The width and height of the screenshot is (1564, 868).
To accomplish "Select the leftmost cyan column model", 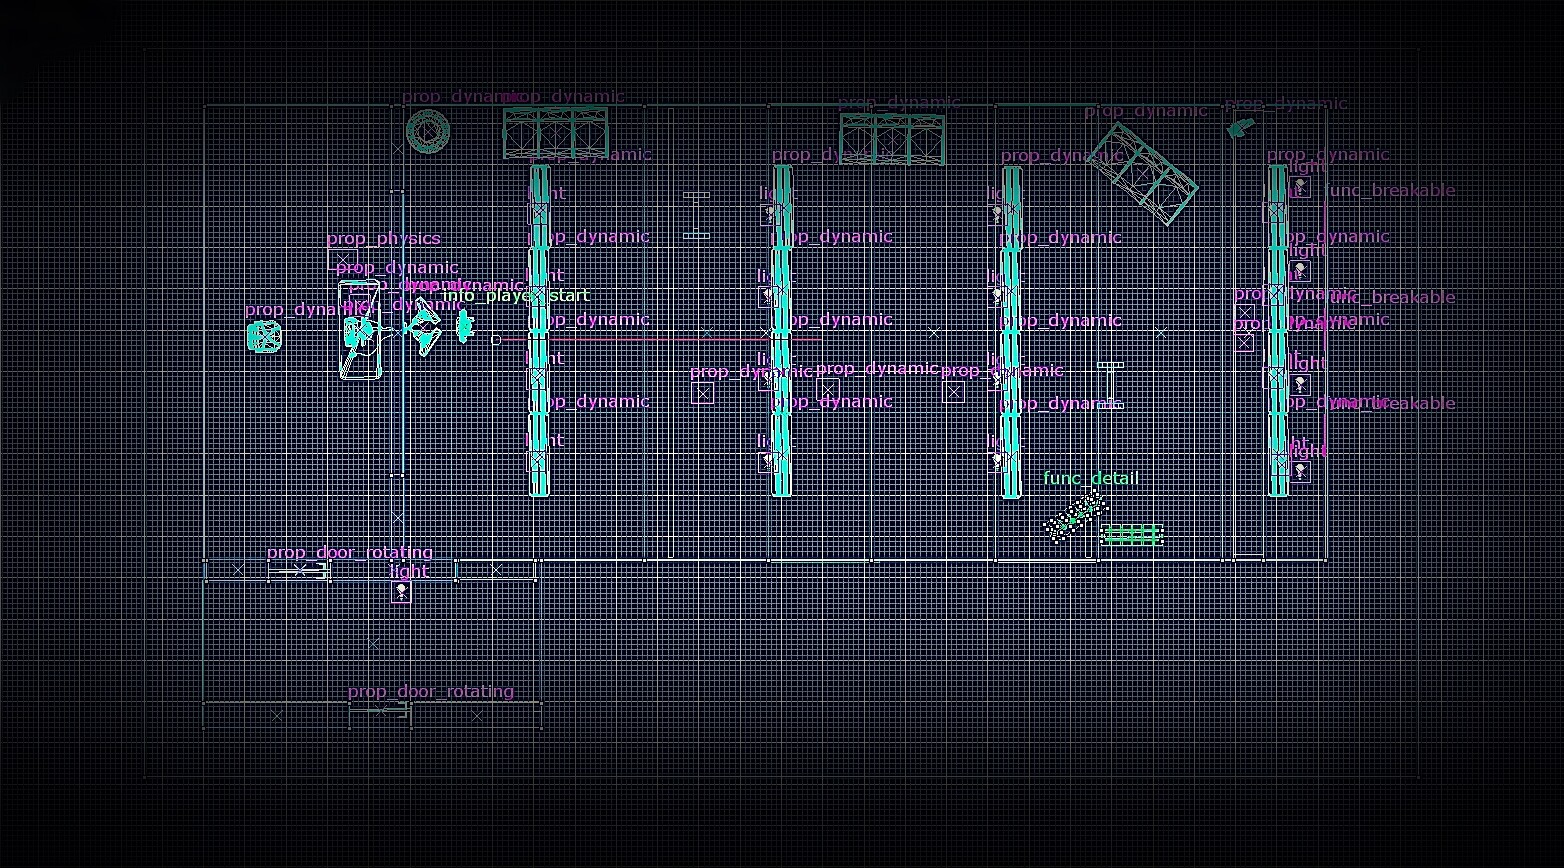I will pyautogui.click(x=539, y=331).
